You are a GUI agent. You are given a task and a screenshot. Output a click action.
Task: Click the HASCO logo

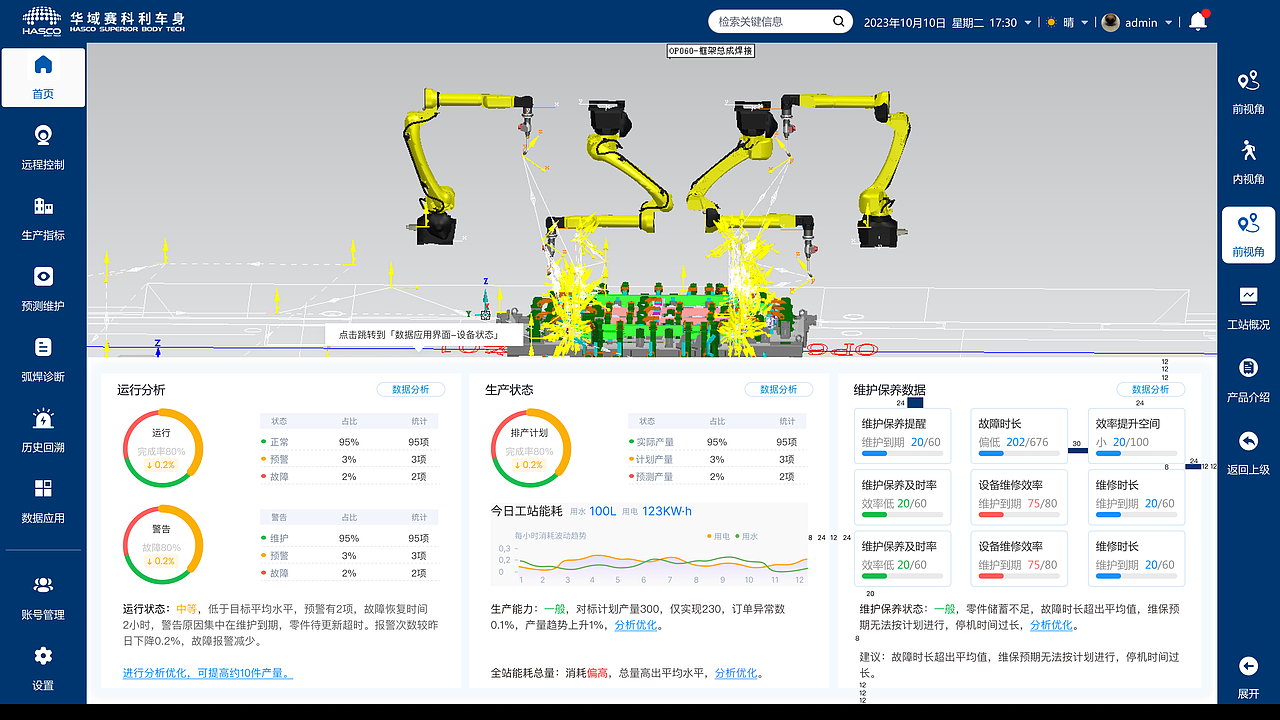41,20
